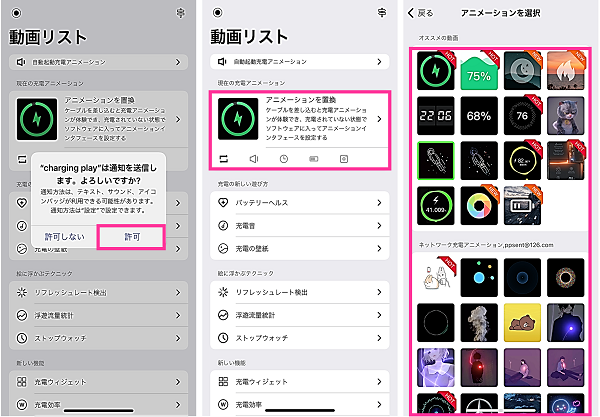The image size is (600, 417).
Task: Go back using the 戻る link
Action: click(421, 13)
